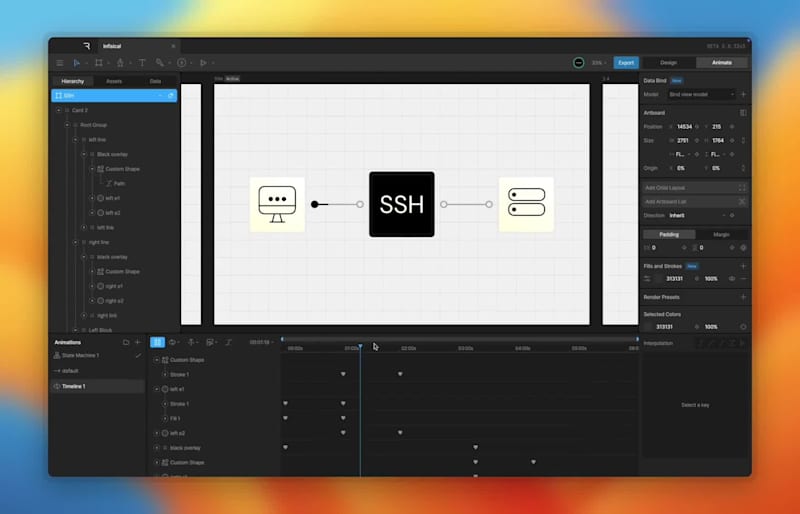Screen dimensions: 800x514
Task: Collapse the Card 2 hierarchy item
Action: tap(59, 110)
